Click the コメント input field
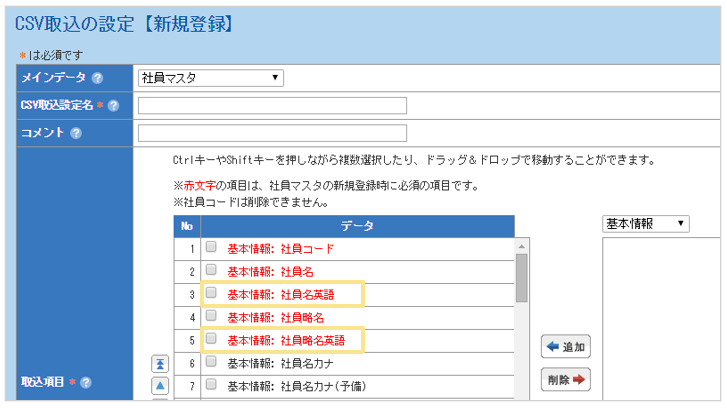Screen dimensions: 727x408 coord(272,134)
